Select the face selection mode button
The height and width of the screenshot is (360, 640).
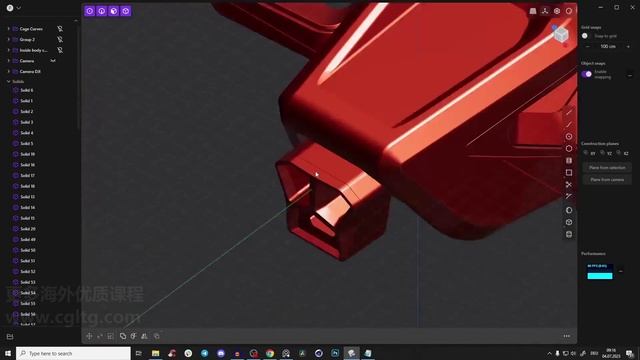(x=113, y=11)
